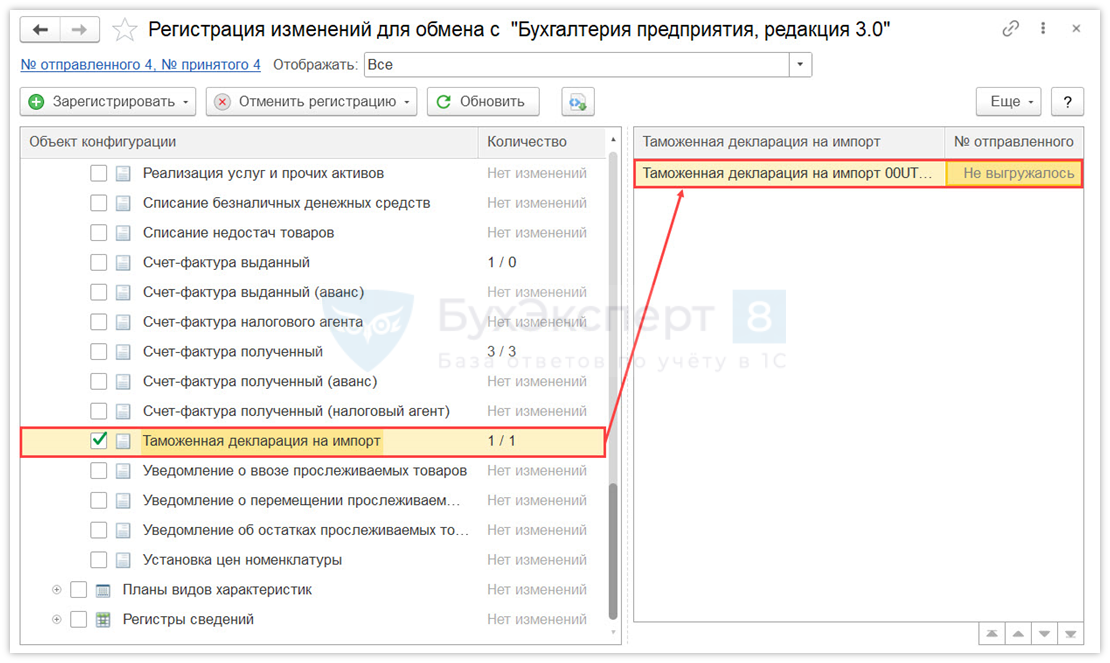Click document icon of Списание безналичных денежных средств
Viewport: 1110px width, 663px height.
pyautogui.click(x=123, y=203)
